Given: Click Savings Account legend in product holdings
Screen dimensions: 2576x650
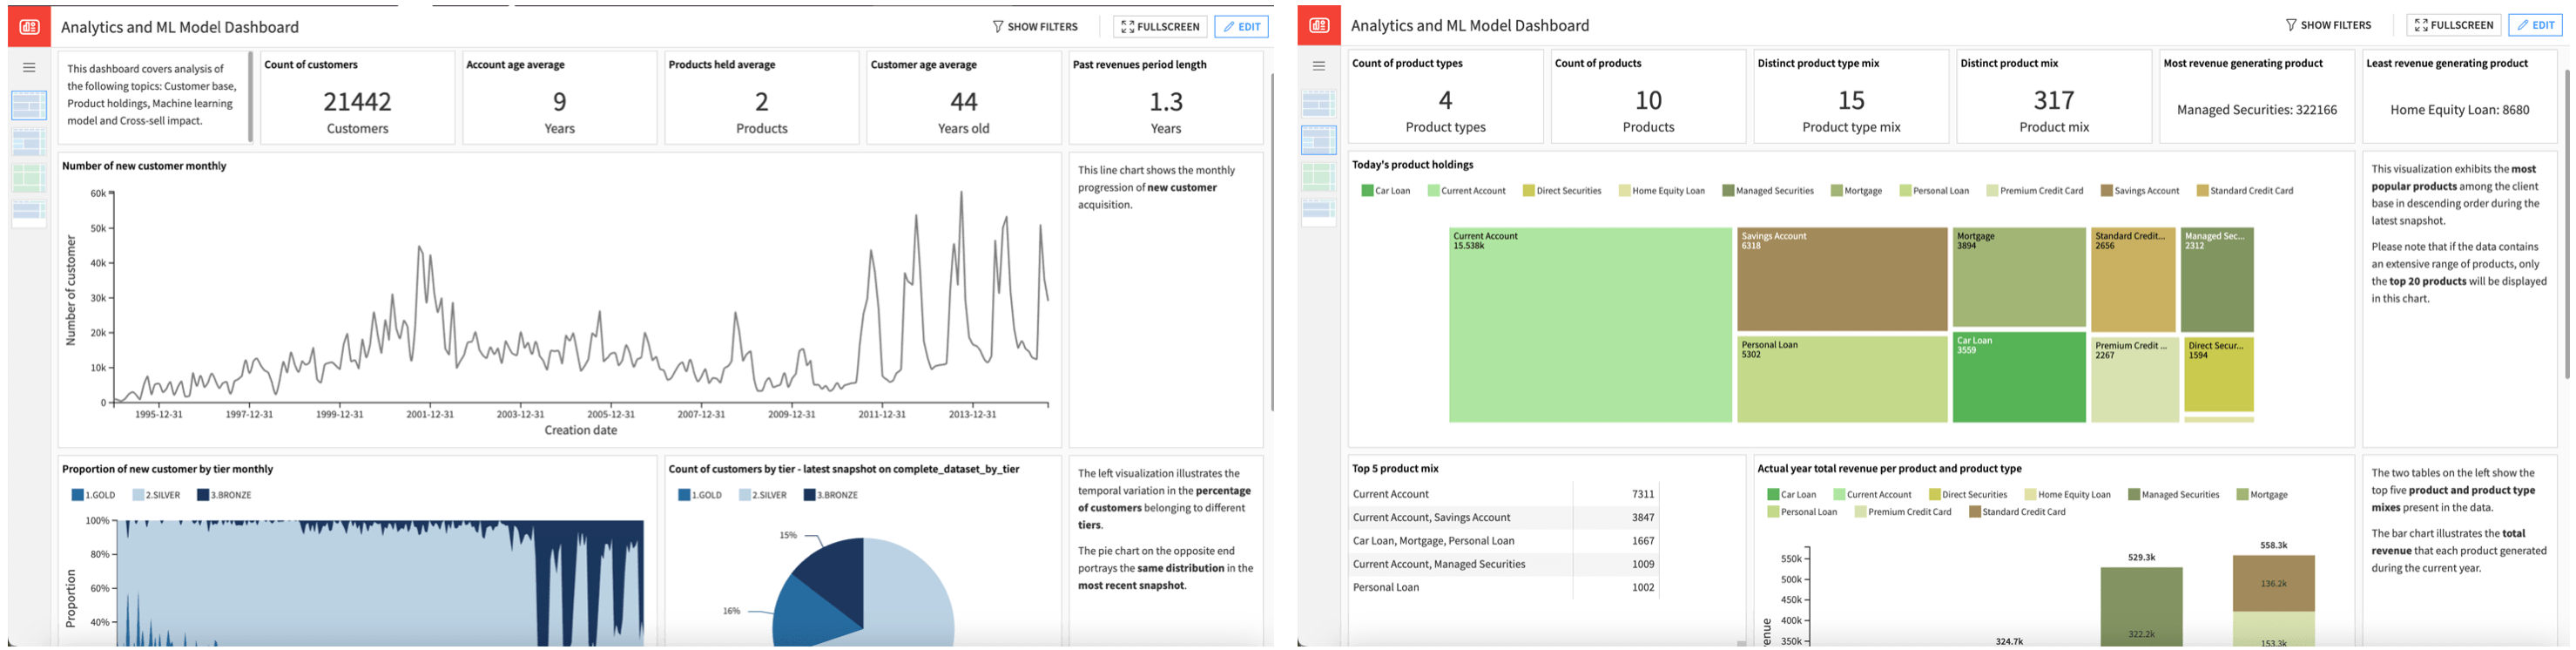Looking at the screenshot, I should 2140,191.
